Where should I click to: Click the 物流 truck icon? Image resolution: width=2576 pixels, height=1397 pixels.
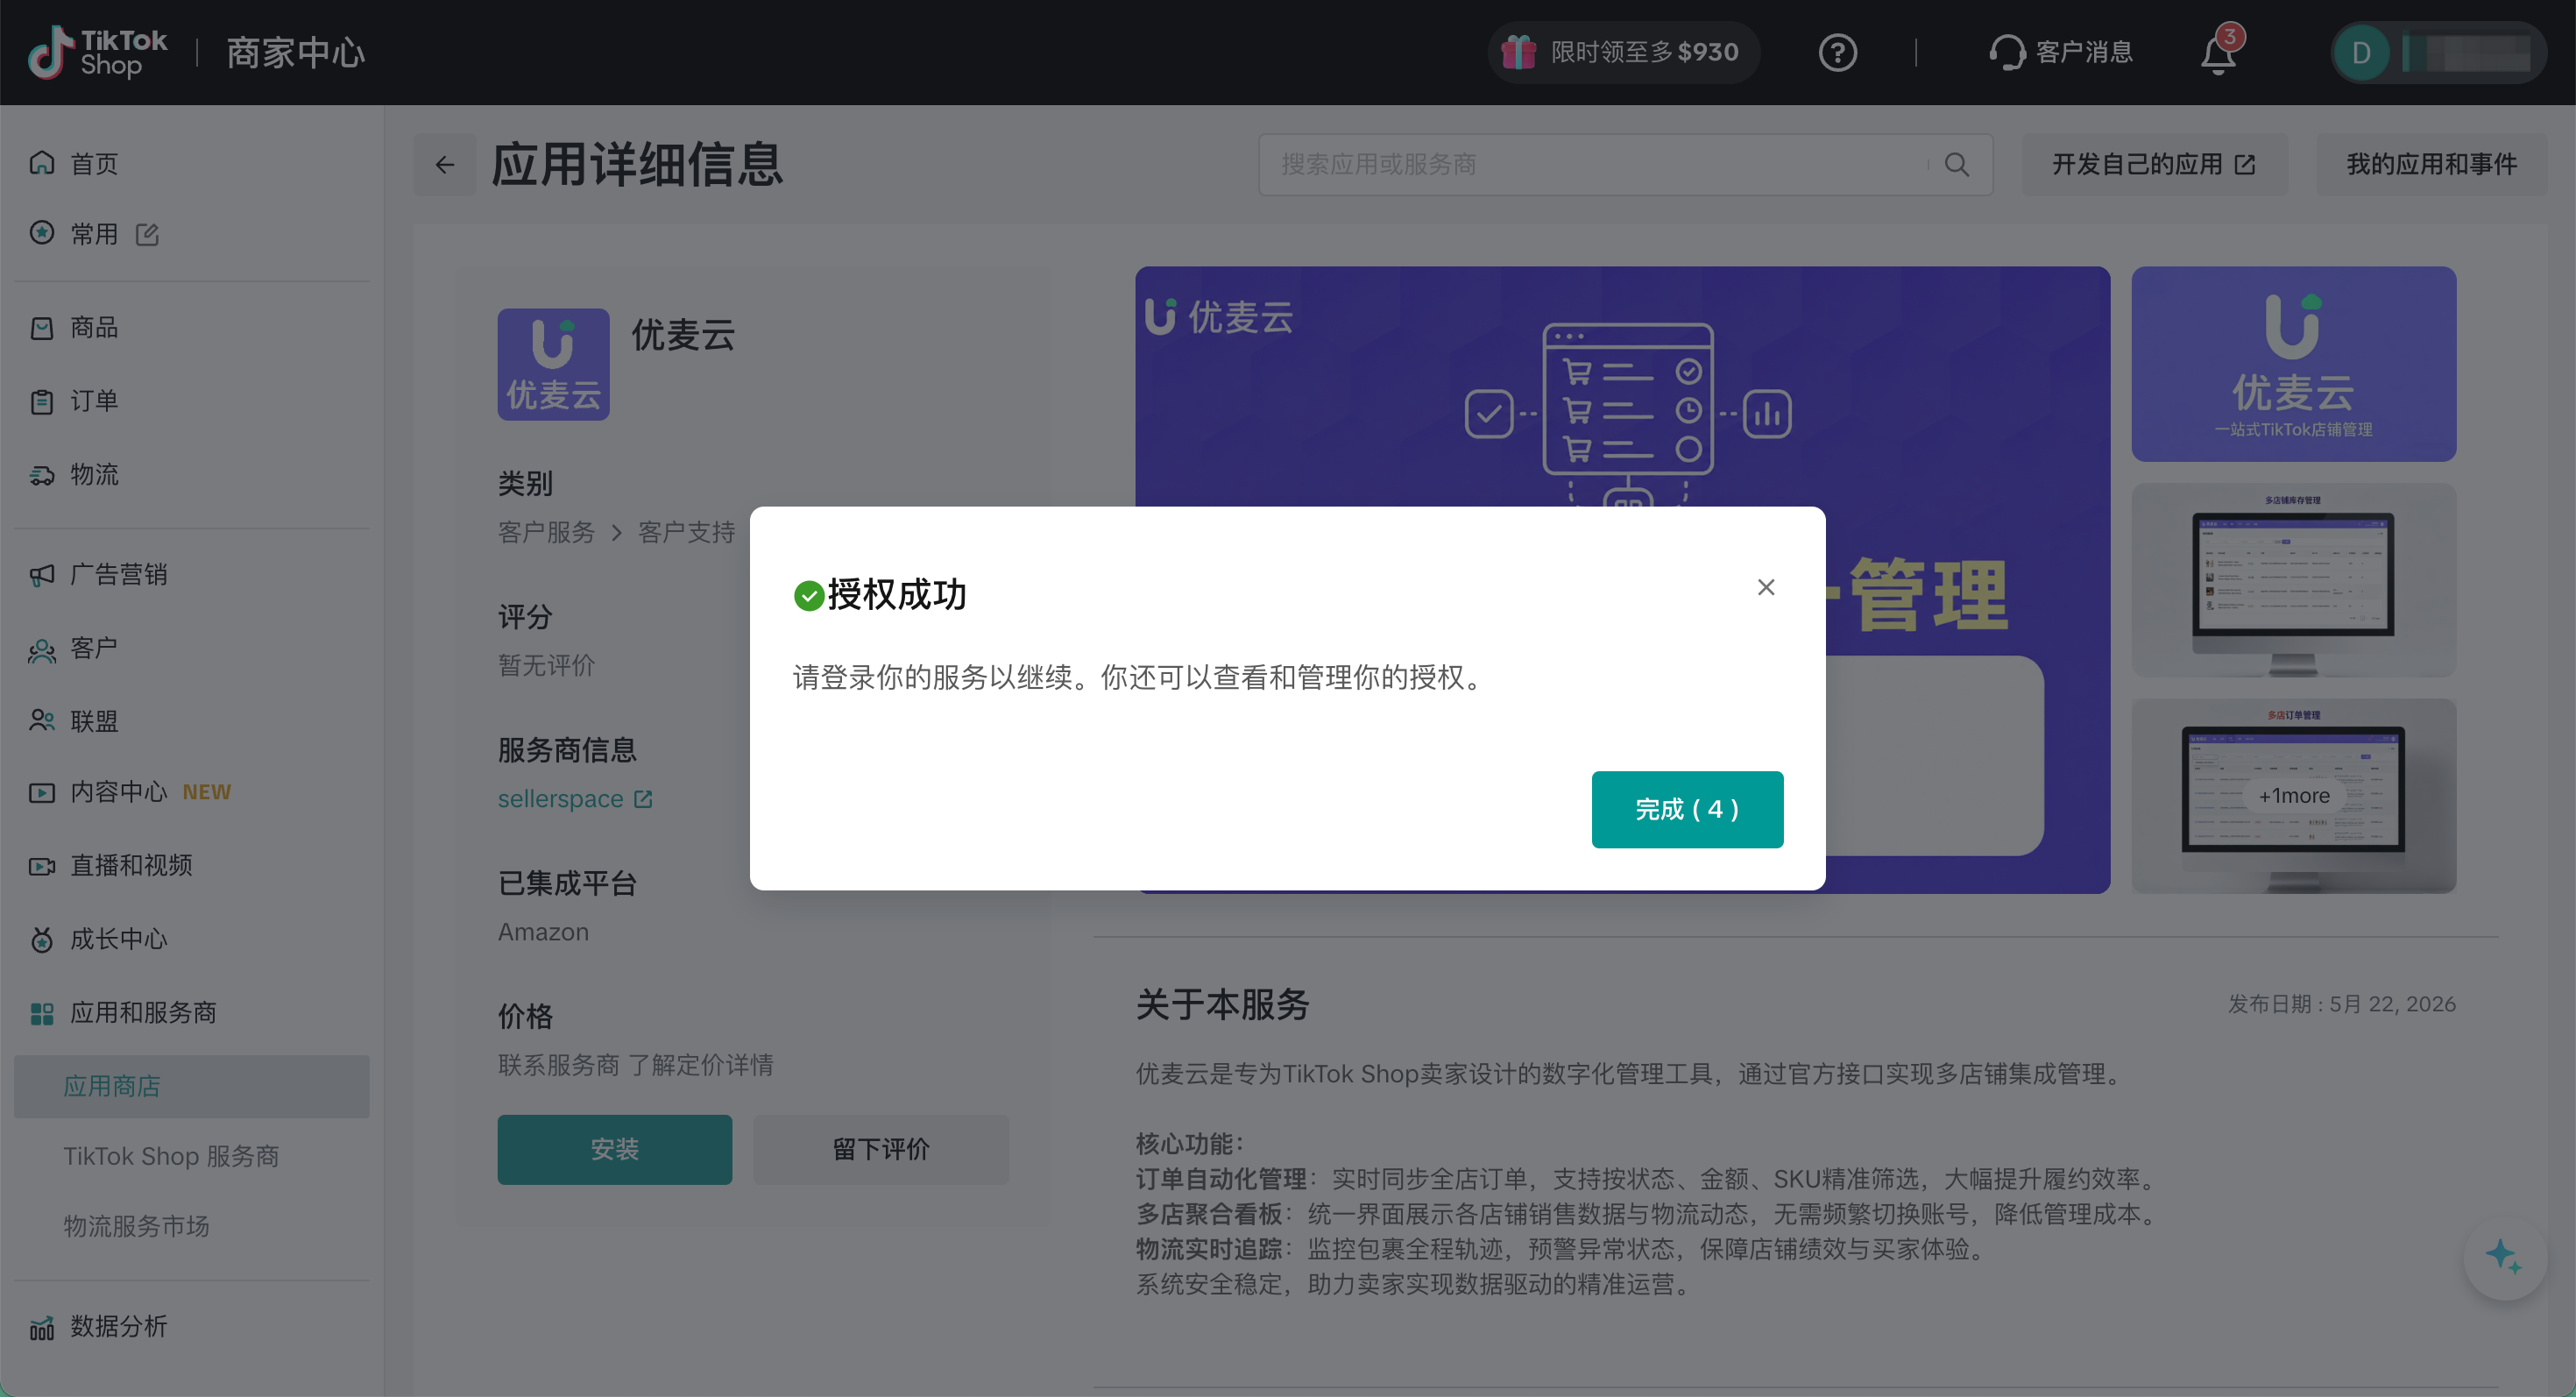tap(41, 474)
